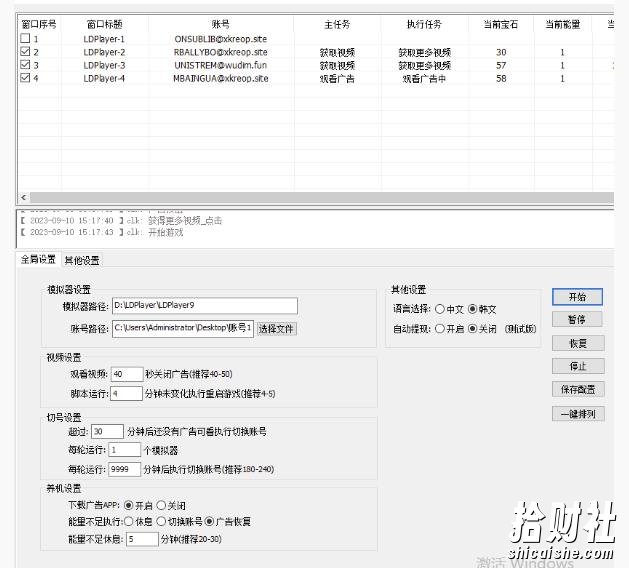Click the left arrow of horizontal scrollbar
This screenshot has width=629, height=568.
click(x=24, y=197)
